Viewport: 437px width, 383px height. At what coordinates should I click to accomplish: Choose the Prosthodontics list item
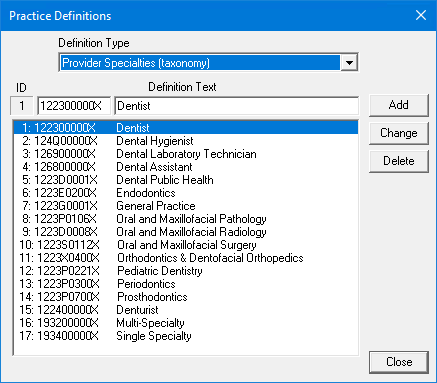(186, 297)
